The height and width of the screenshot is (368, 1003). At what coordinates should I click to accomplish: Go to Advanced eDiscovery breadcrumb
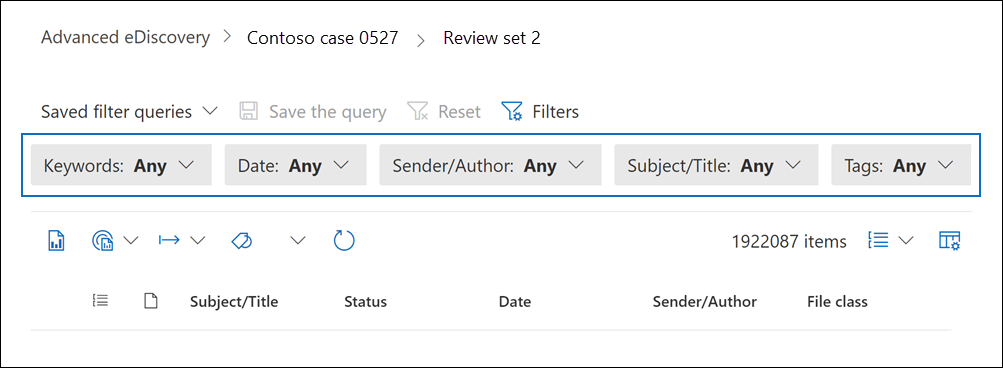[x=125, y=37]
